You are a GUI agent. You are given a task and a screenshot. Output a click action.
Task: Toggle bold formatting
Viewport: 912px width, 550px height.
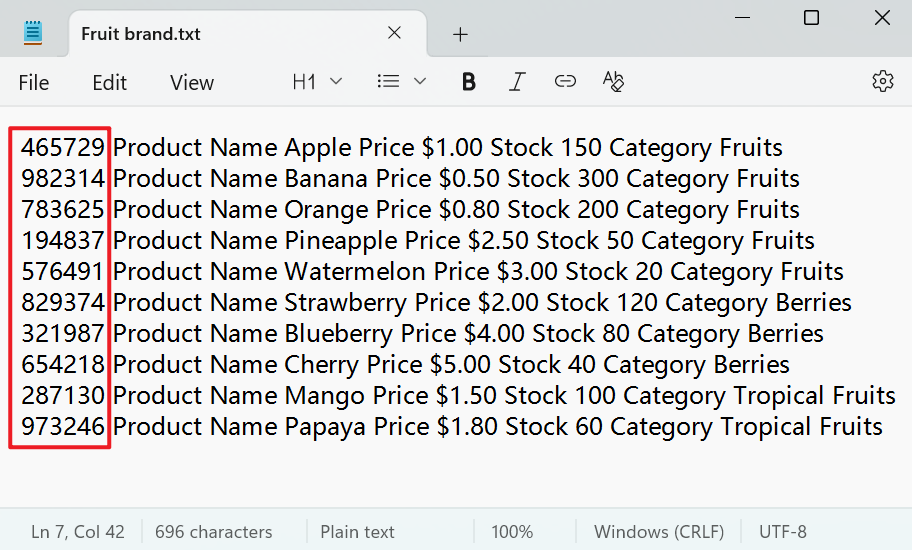(468, 82)
